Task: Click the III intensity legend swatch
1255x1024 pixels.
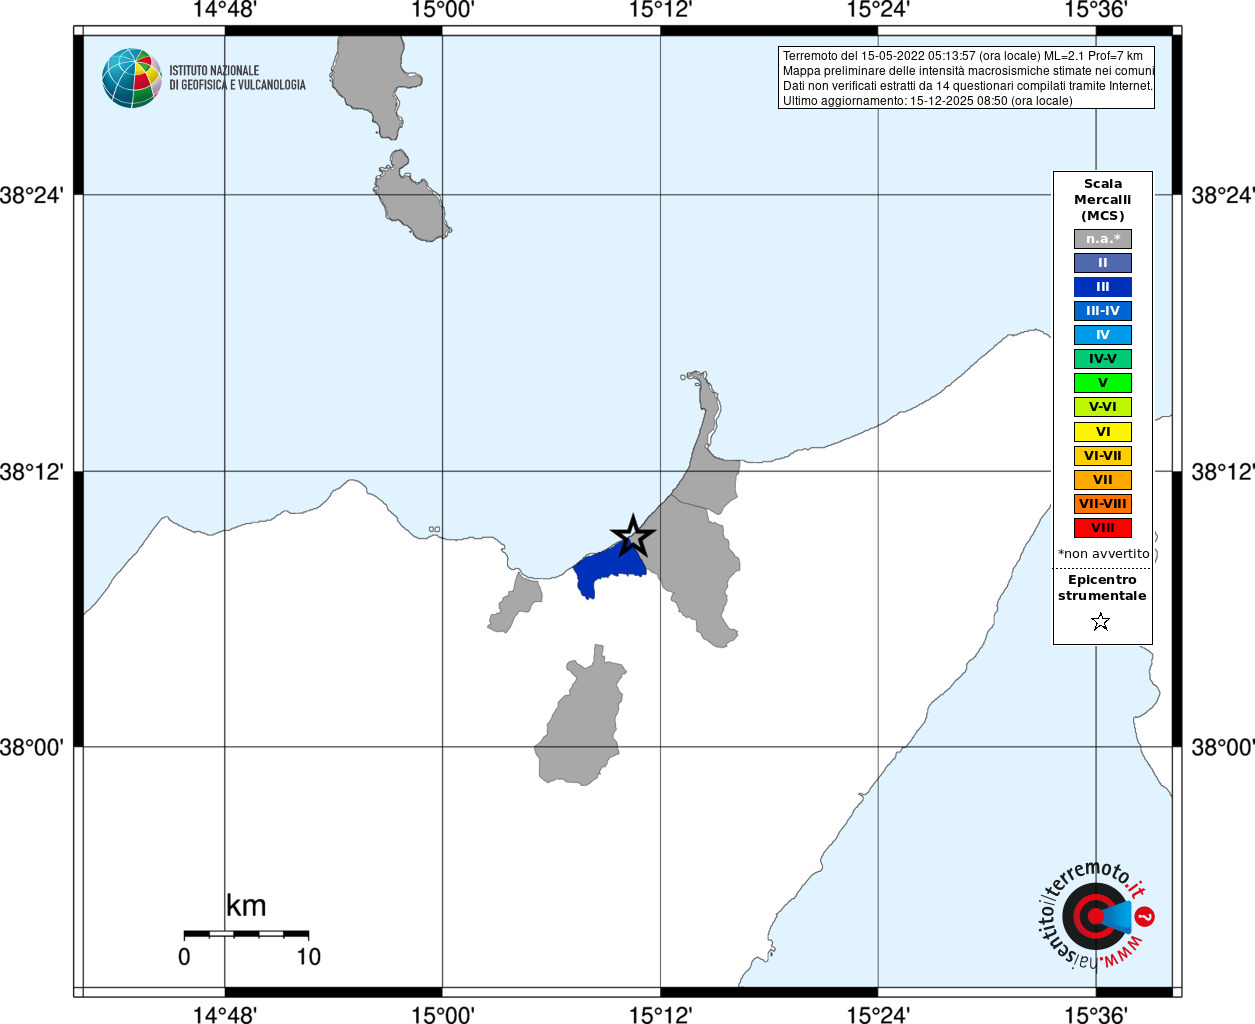Action: click(x=1103, y=287)
